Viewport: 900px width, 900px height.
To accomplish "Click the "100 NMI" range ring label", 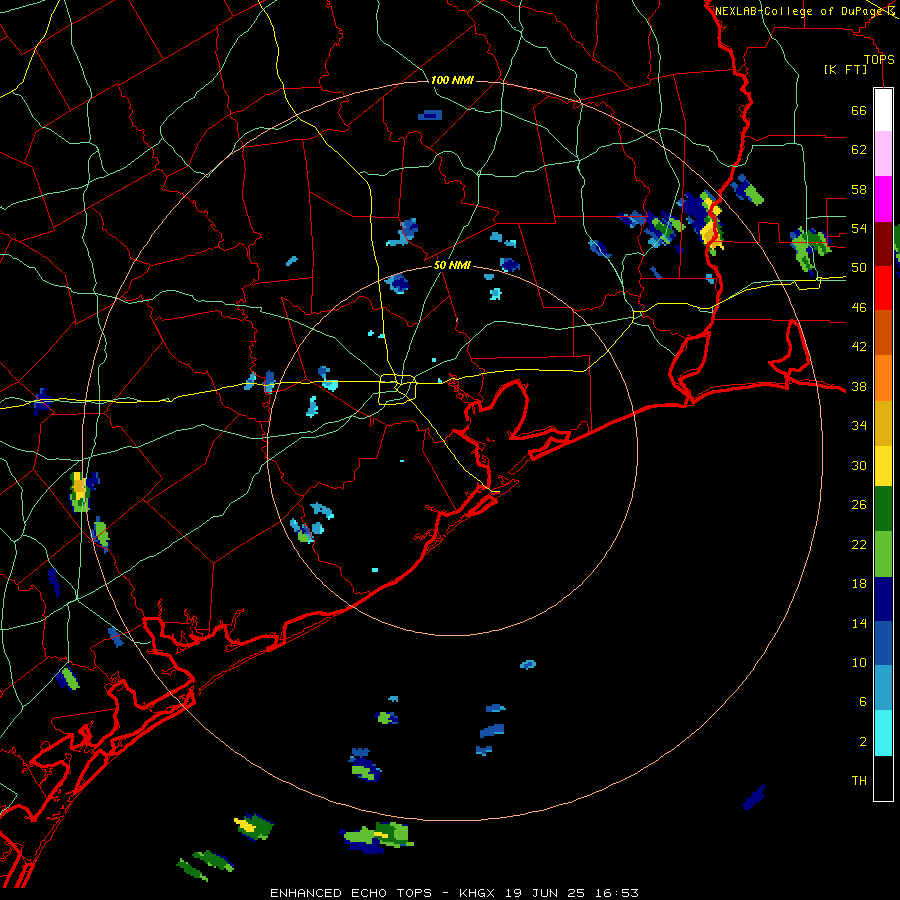I will click(x=452, y=80).
